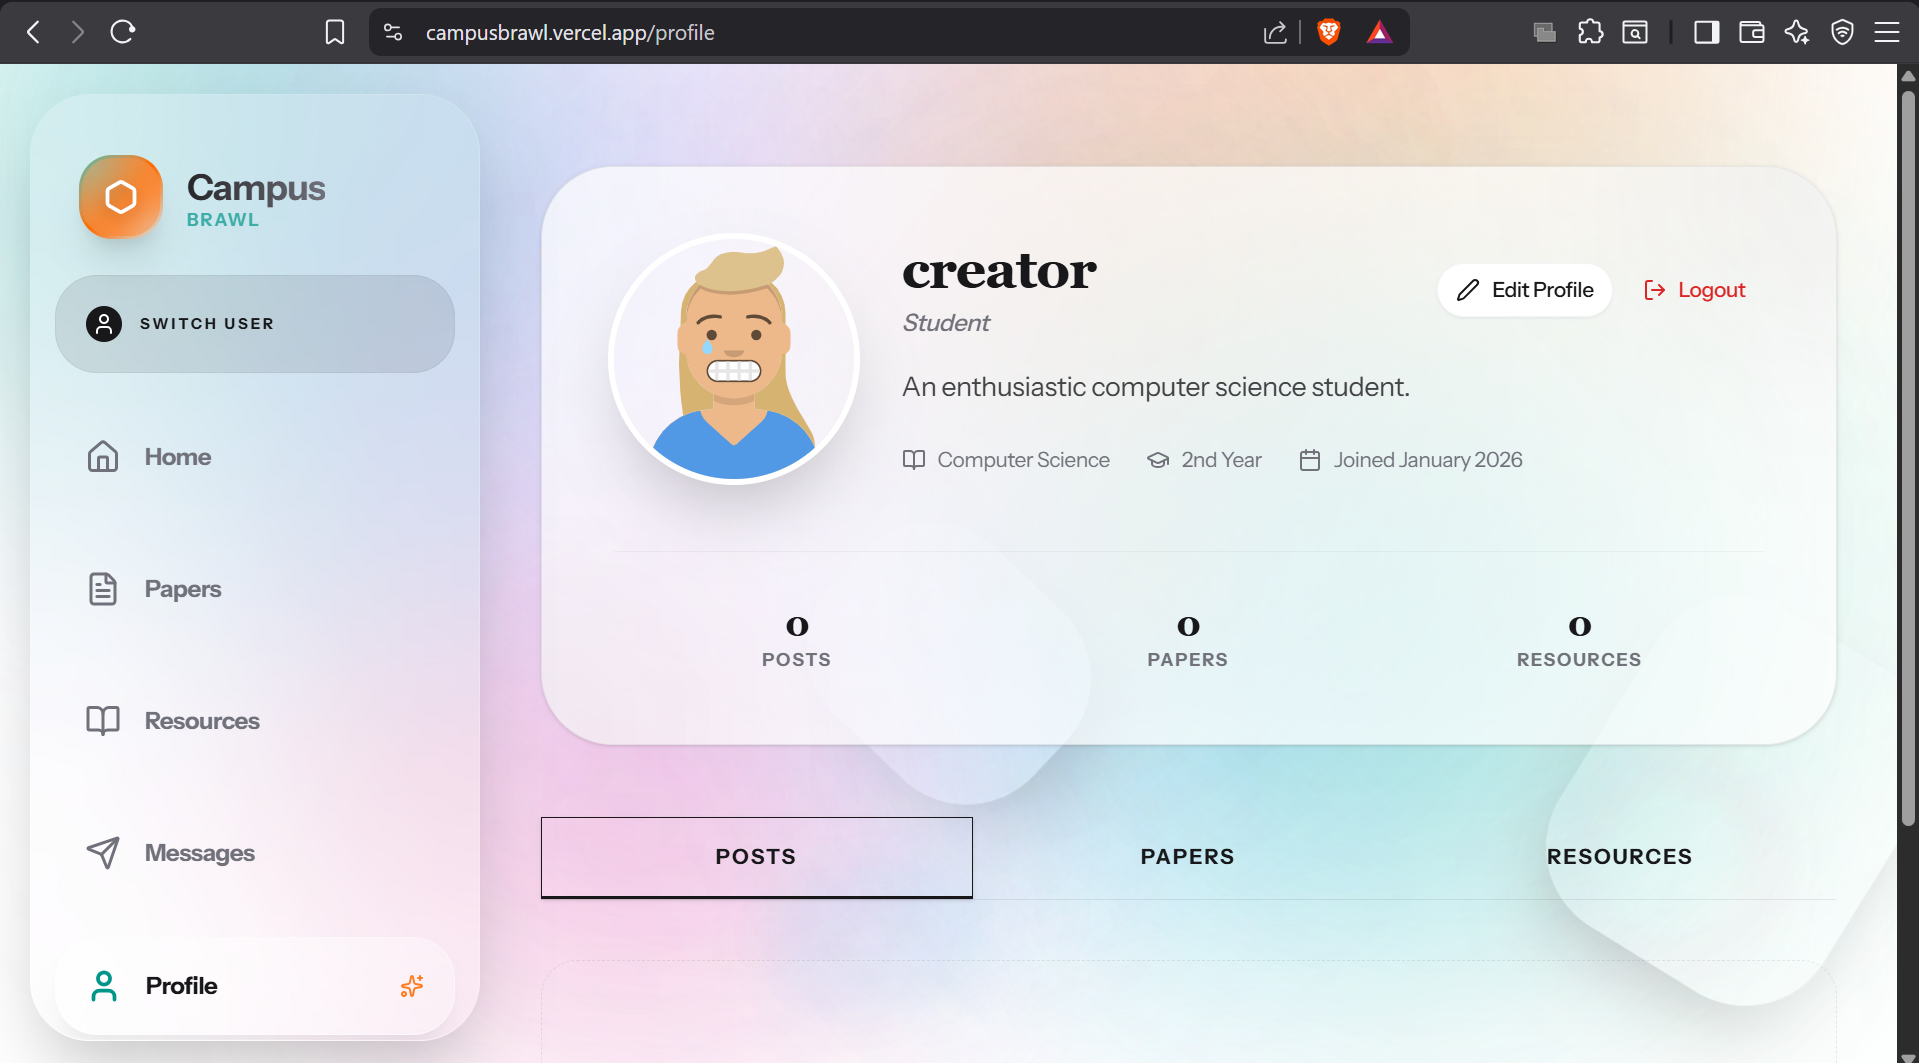
Task: Click the calendar icon beside Joined January 2026
Action: (1310, 460)
